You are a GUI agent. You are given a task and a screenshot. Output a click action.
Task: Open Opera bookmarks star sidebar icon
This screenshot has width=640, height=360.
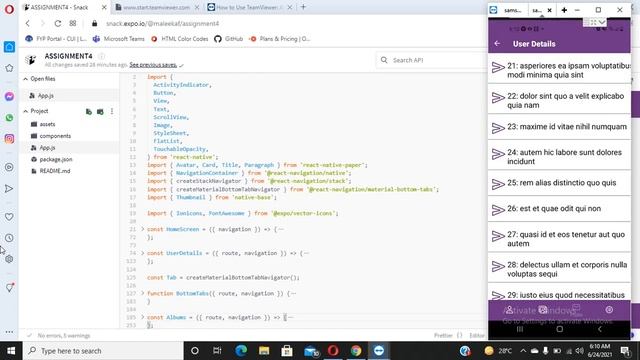tap(9, 68)
